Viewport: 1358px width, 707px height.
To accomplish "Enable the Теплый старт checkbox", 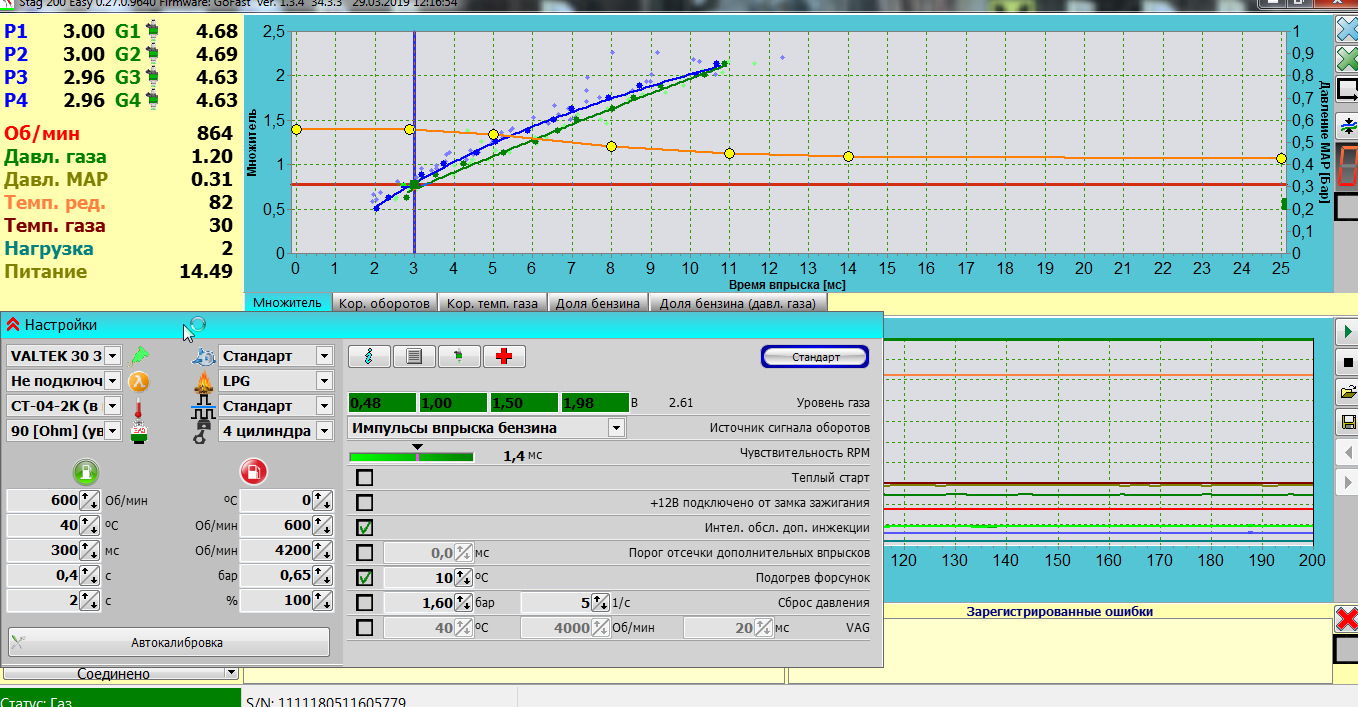I will point(365,478).
